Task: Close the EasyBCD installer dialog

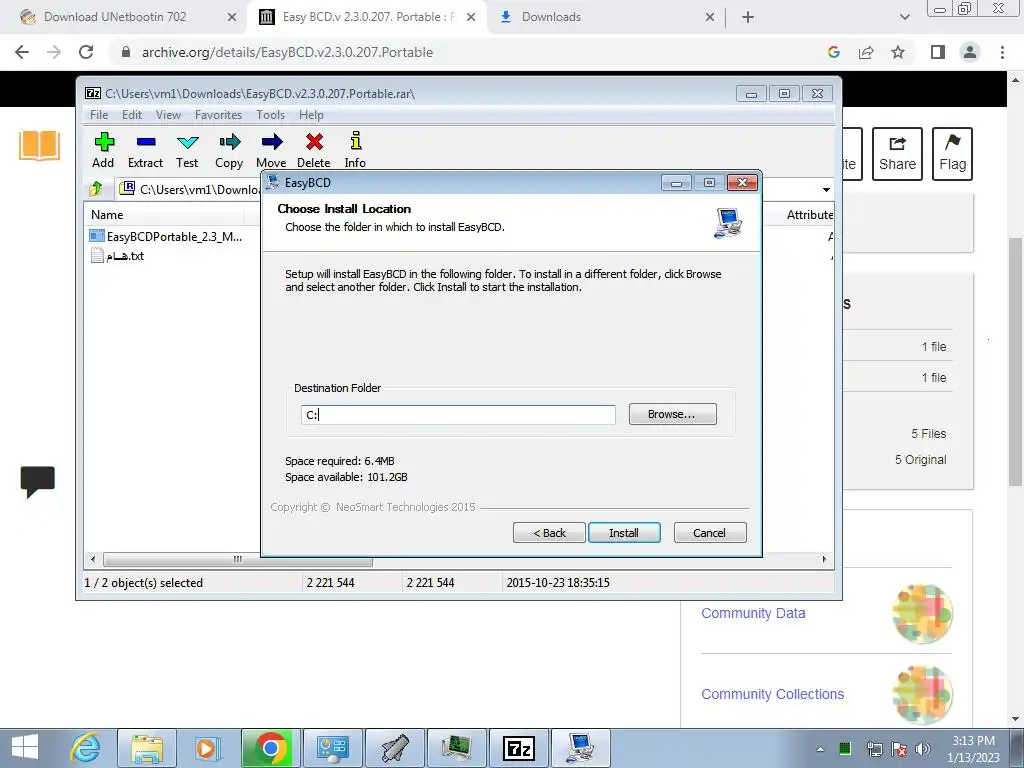Action: click(x=743, y=183)
